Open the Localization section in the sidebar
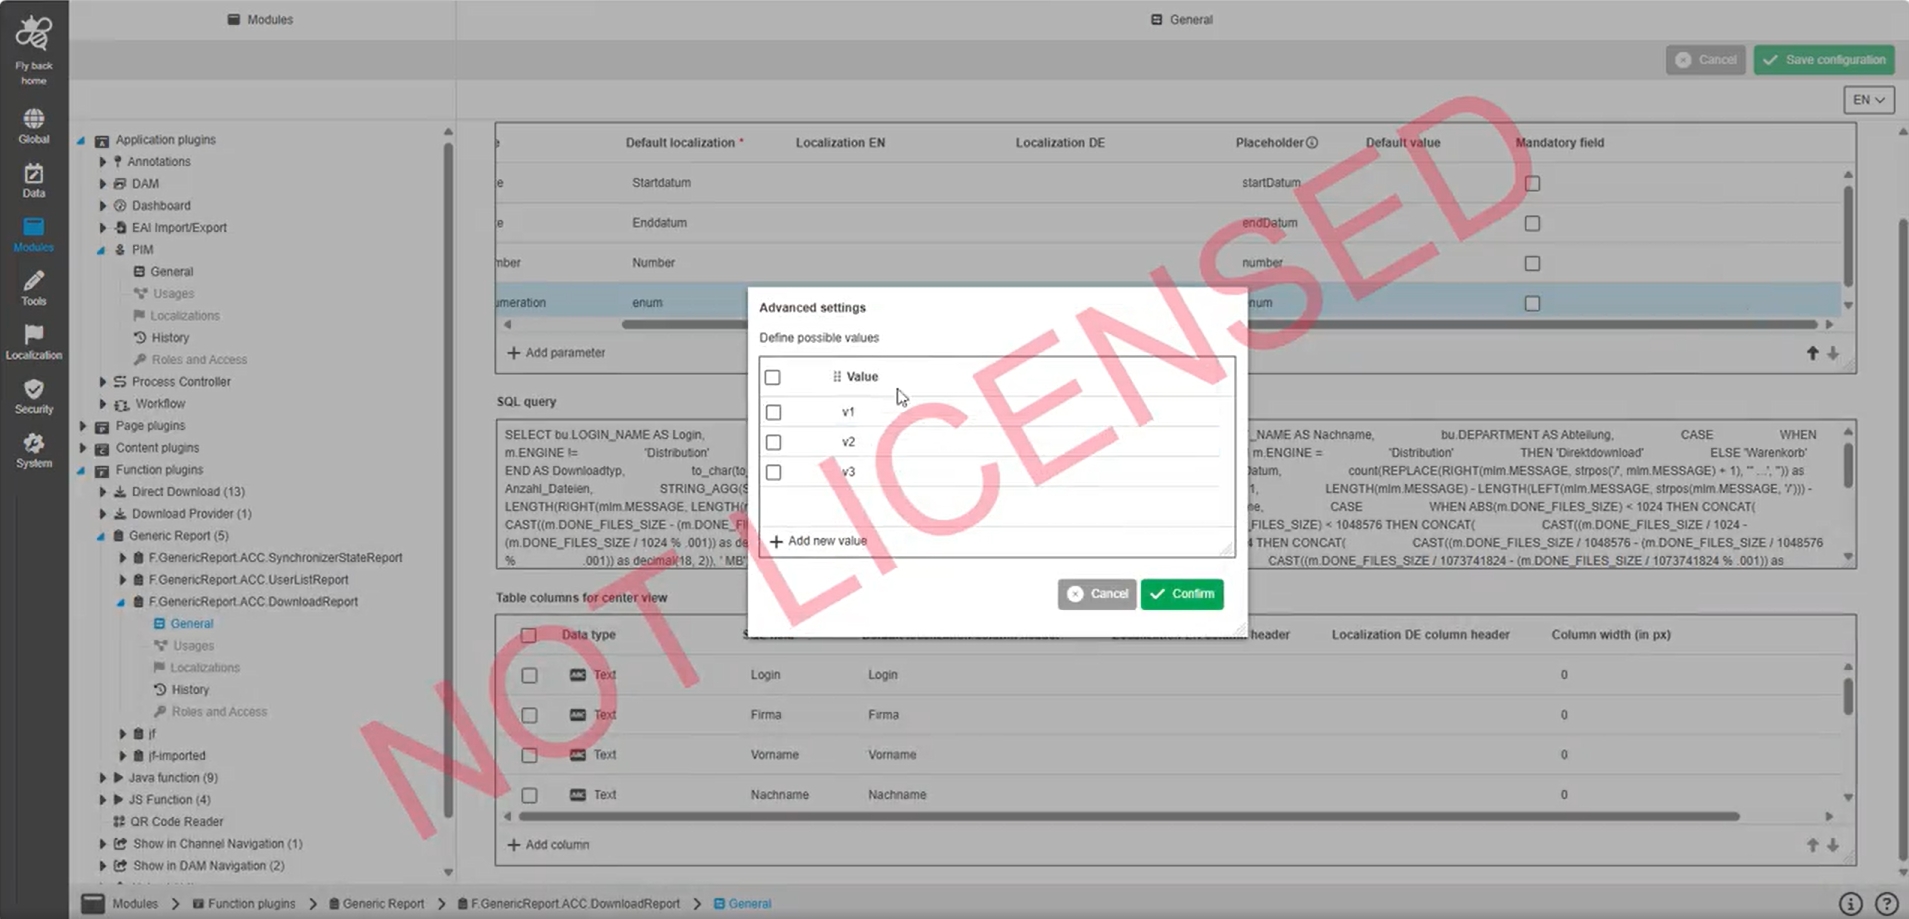Screen dimensions: 1909x919 34,342
